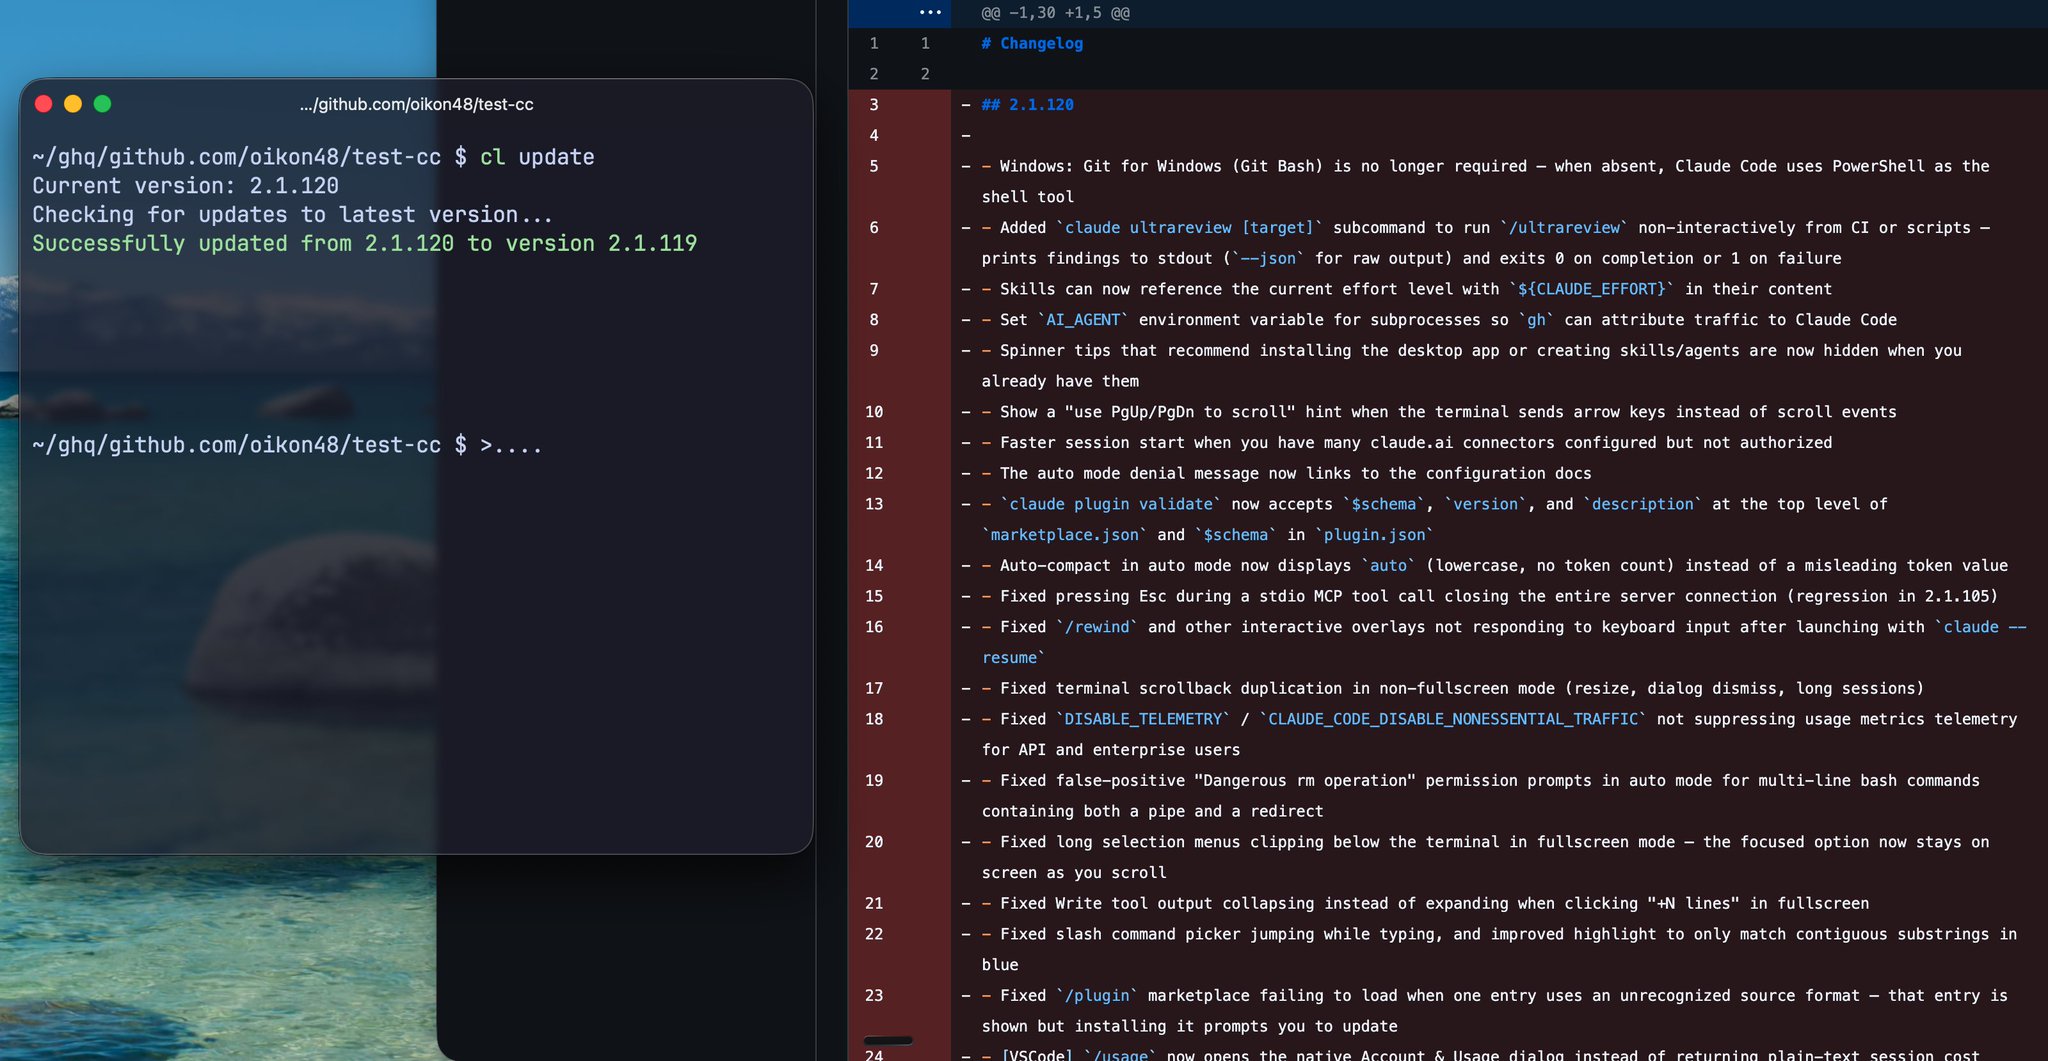Select deleted line number 16

874,627
